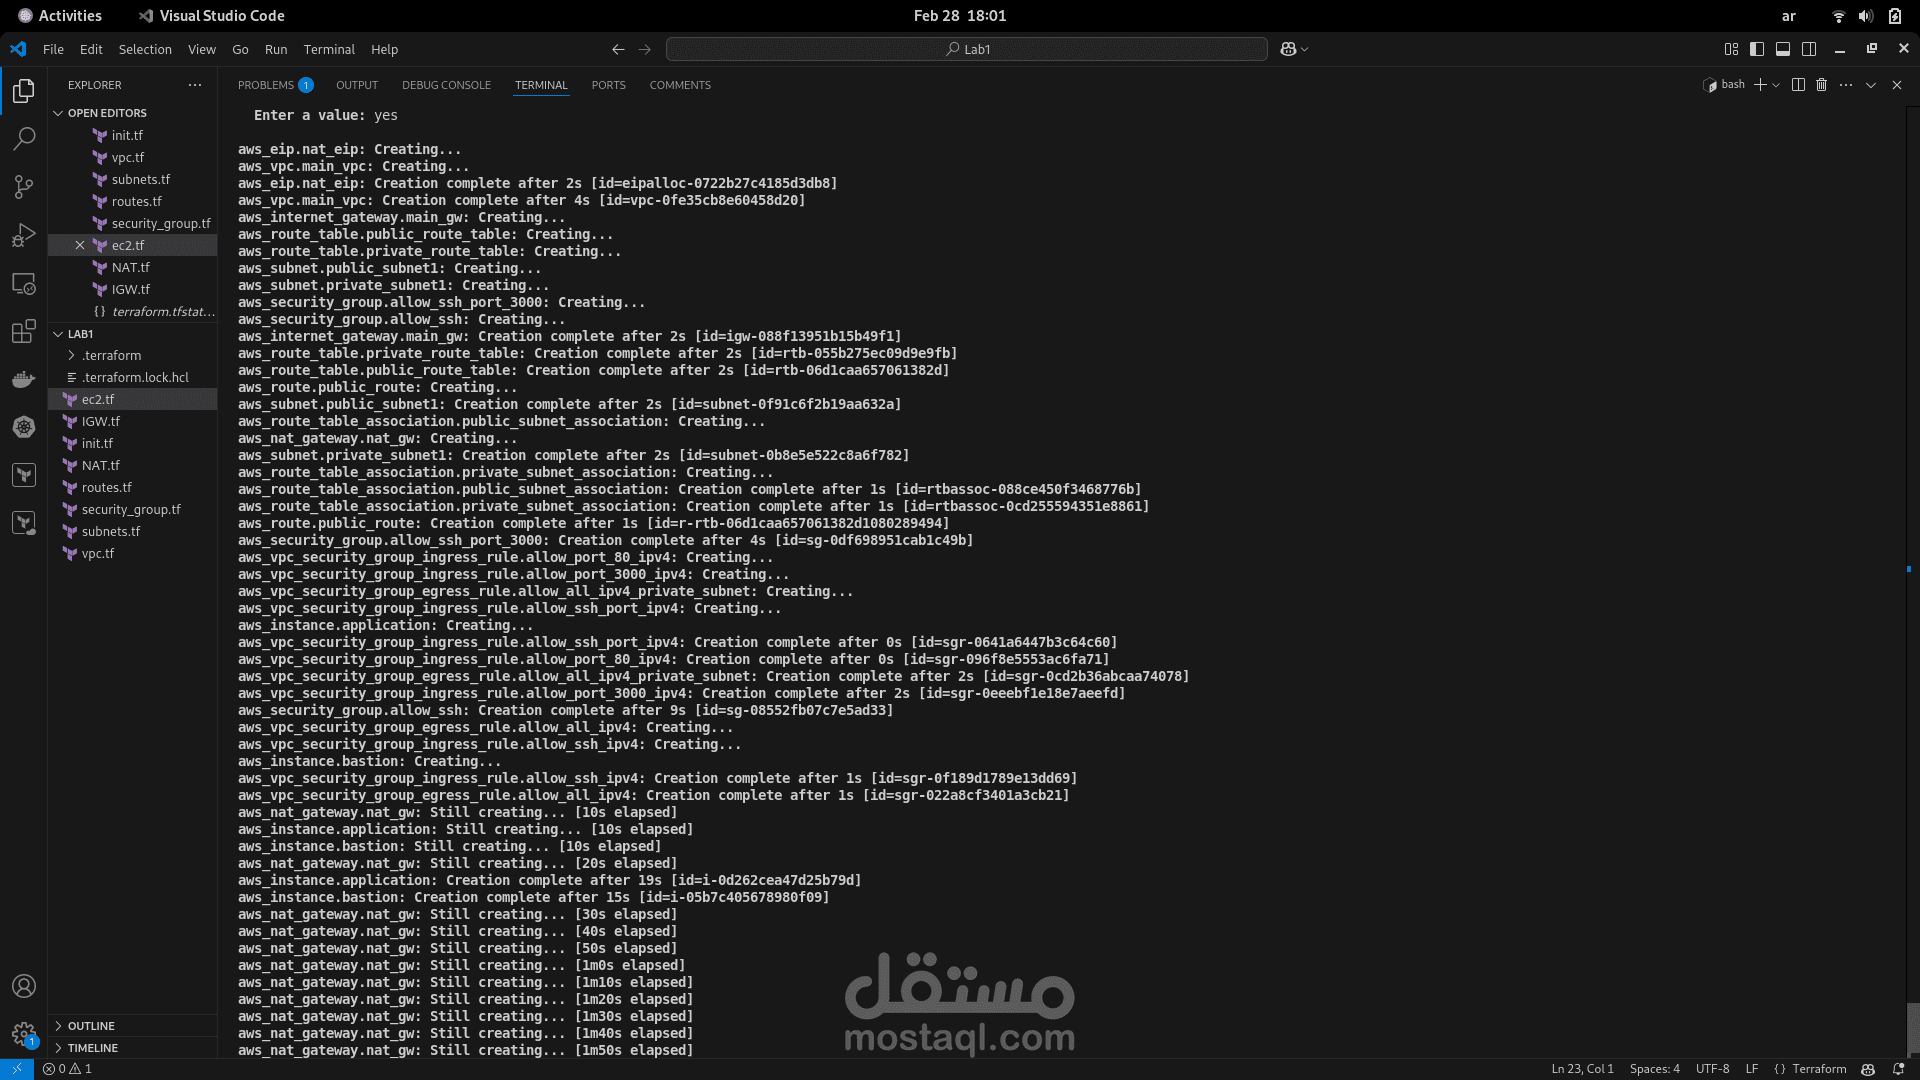
Task: Open Copilot dropdown arrow in title bar
Action: (1305, 49)
